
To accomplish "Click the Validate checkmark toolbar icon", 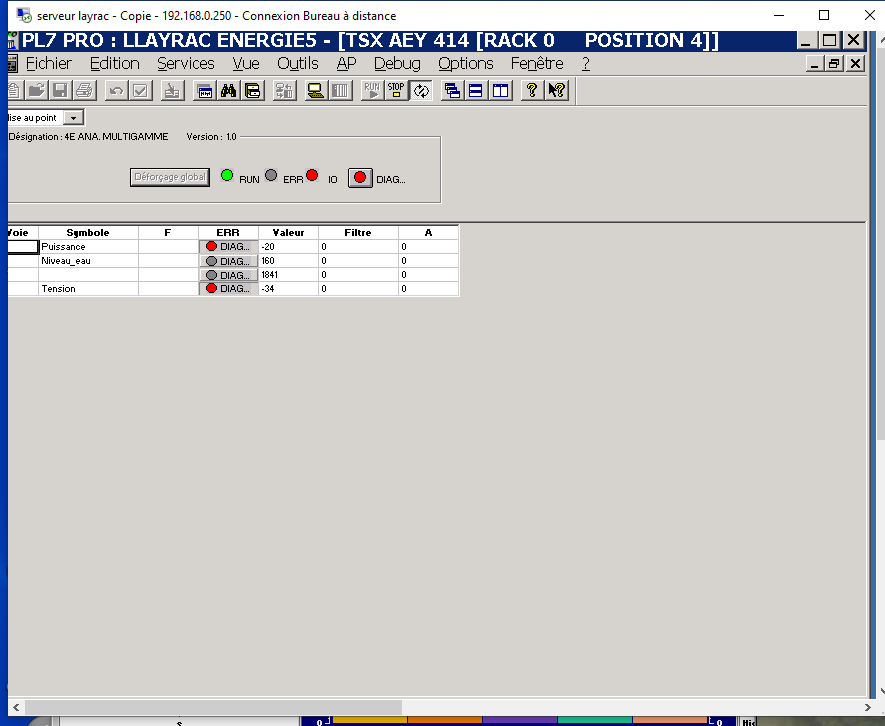I will 141,90.
